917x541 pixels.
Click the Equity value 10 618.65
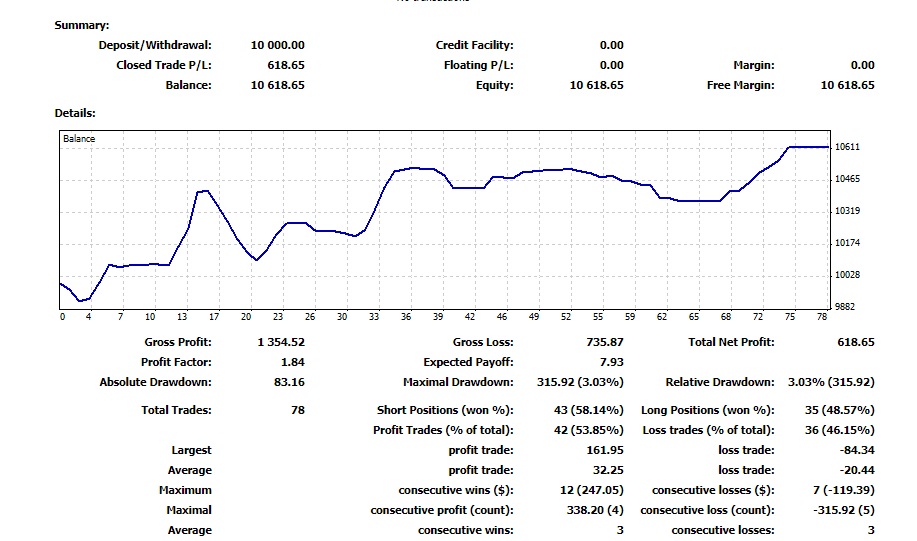click(x=596, y=85)
